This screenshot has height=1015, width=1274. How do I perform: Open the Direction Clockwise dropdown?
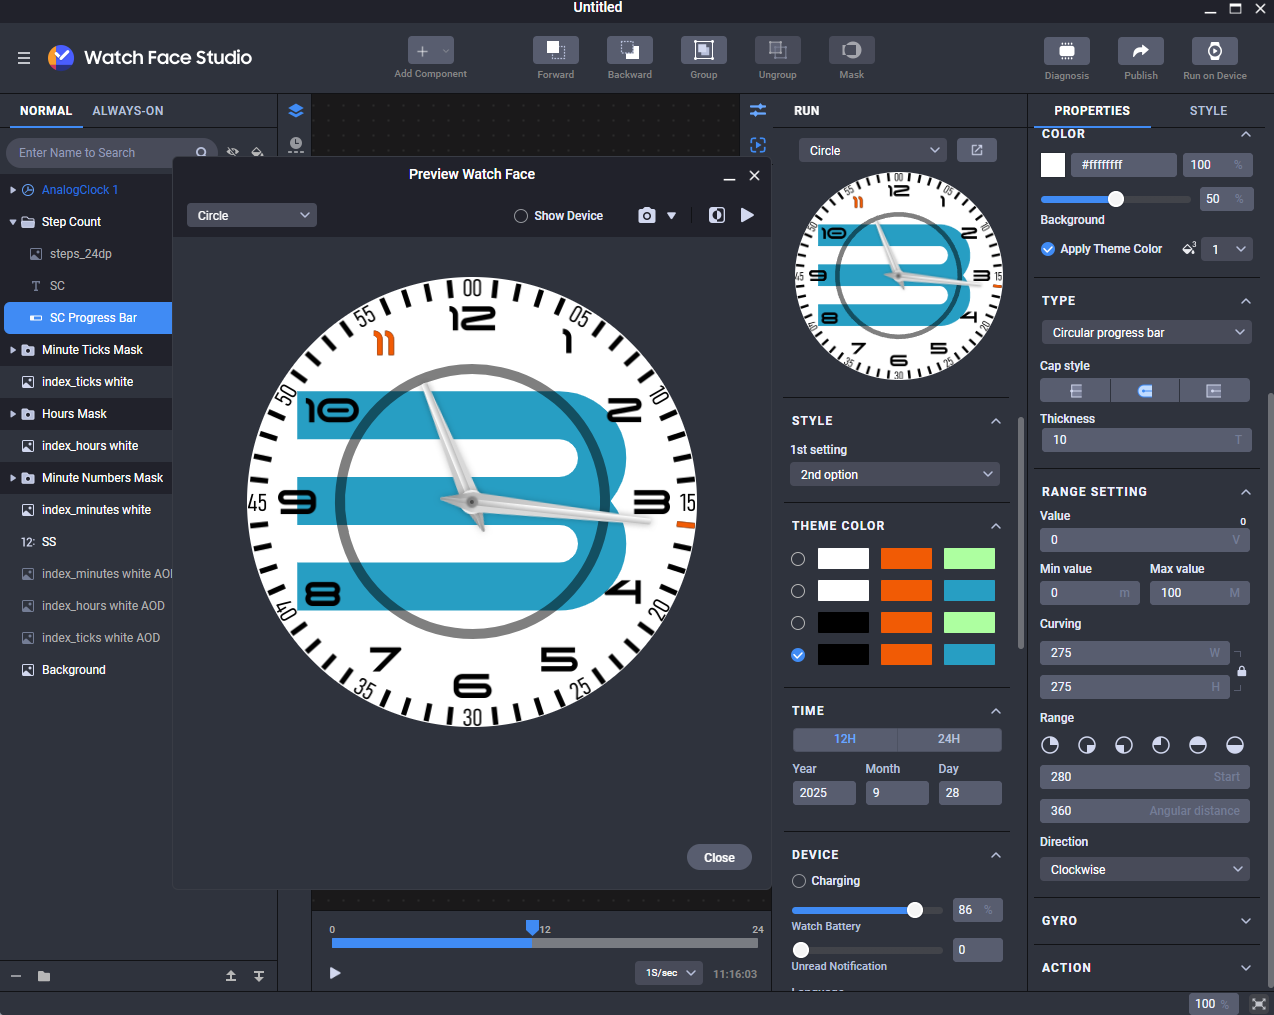1145,870
